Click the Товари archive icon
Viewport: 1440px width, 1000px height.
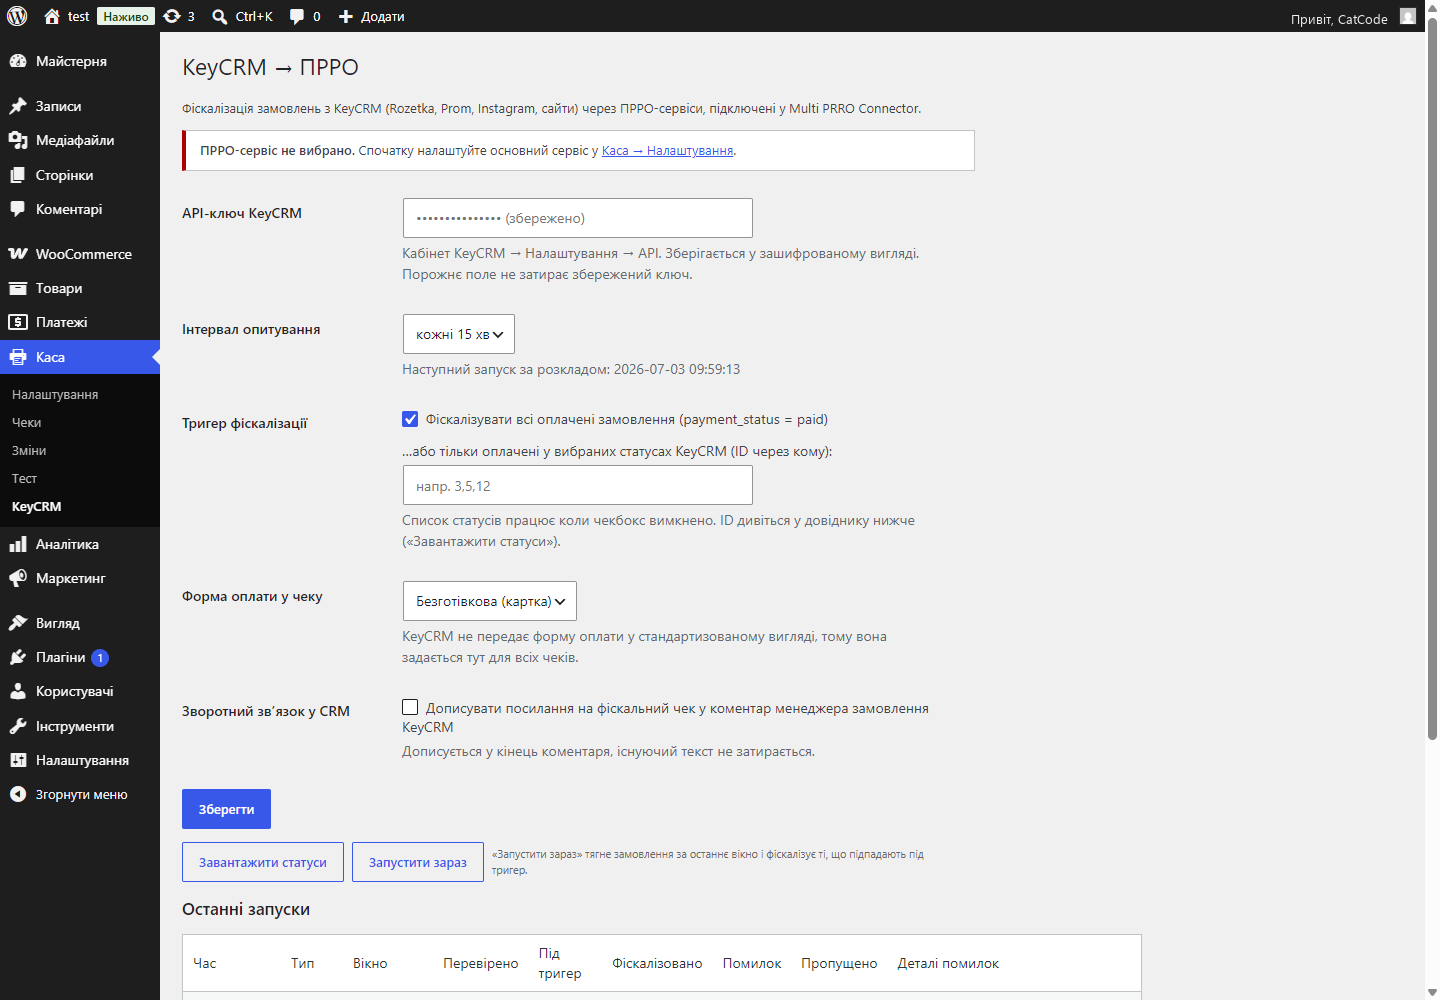pyautogui.click(x=18, y=288)
